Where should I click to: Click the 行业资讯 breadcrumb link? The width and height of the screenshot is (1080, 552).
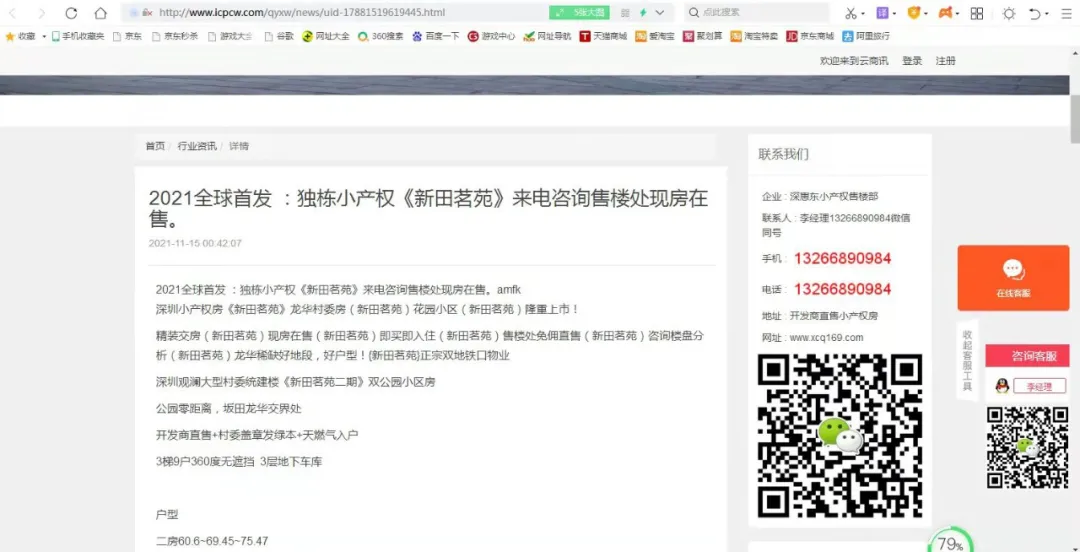click(197, 146)
